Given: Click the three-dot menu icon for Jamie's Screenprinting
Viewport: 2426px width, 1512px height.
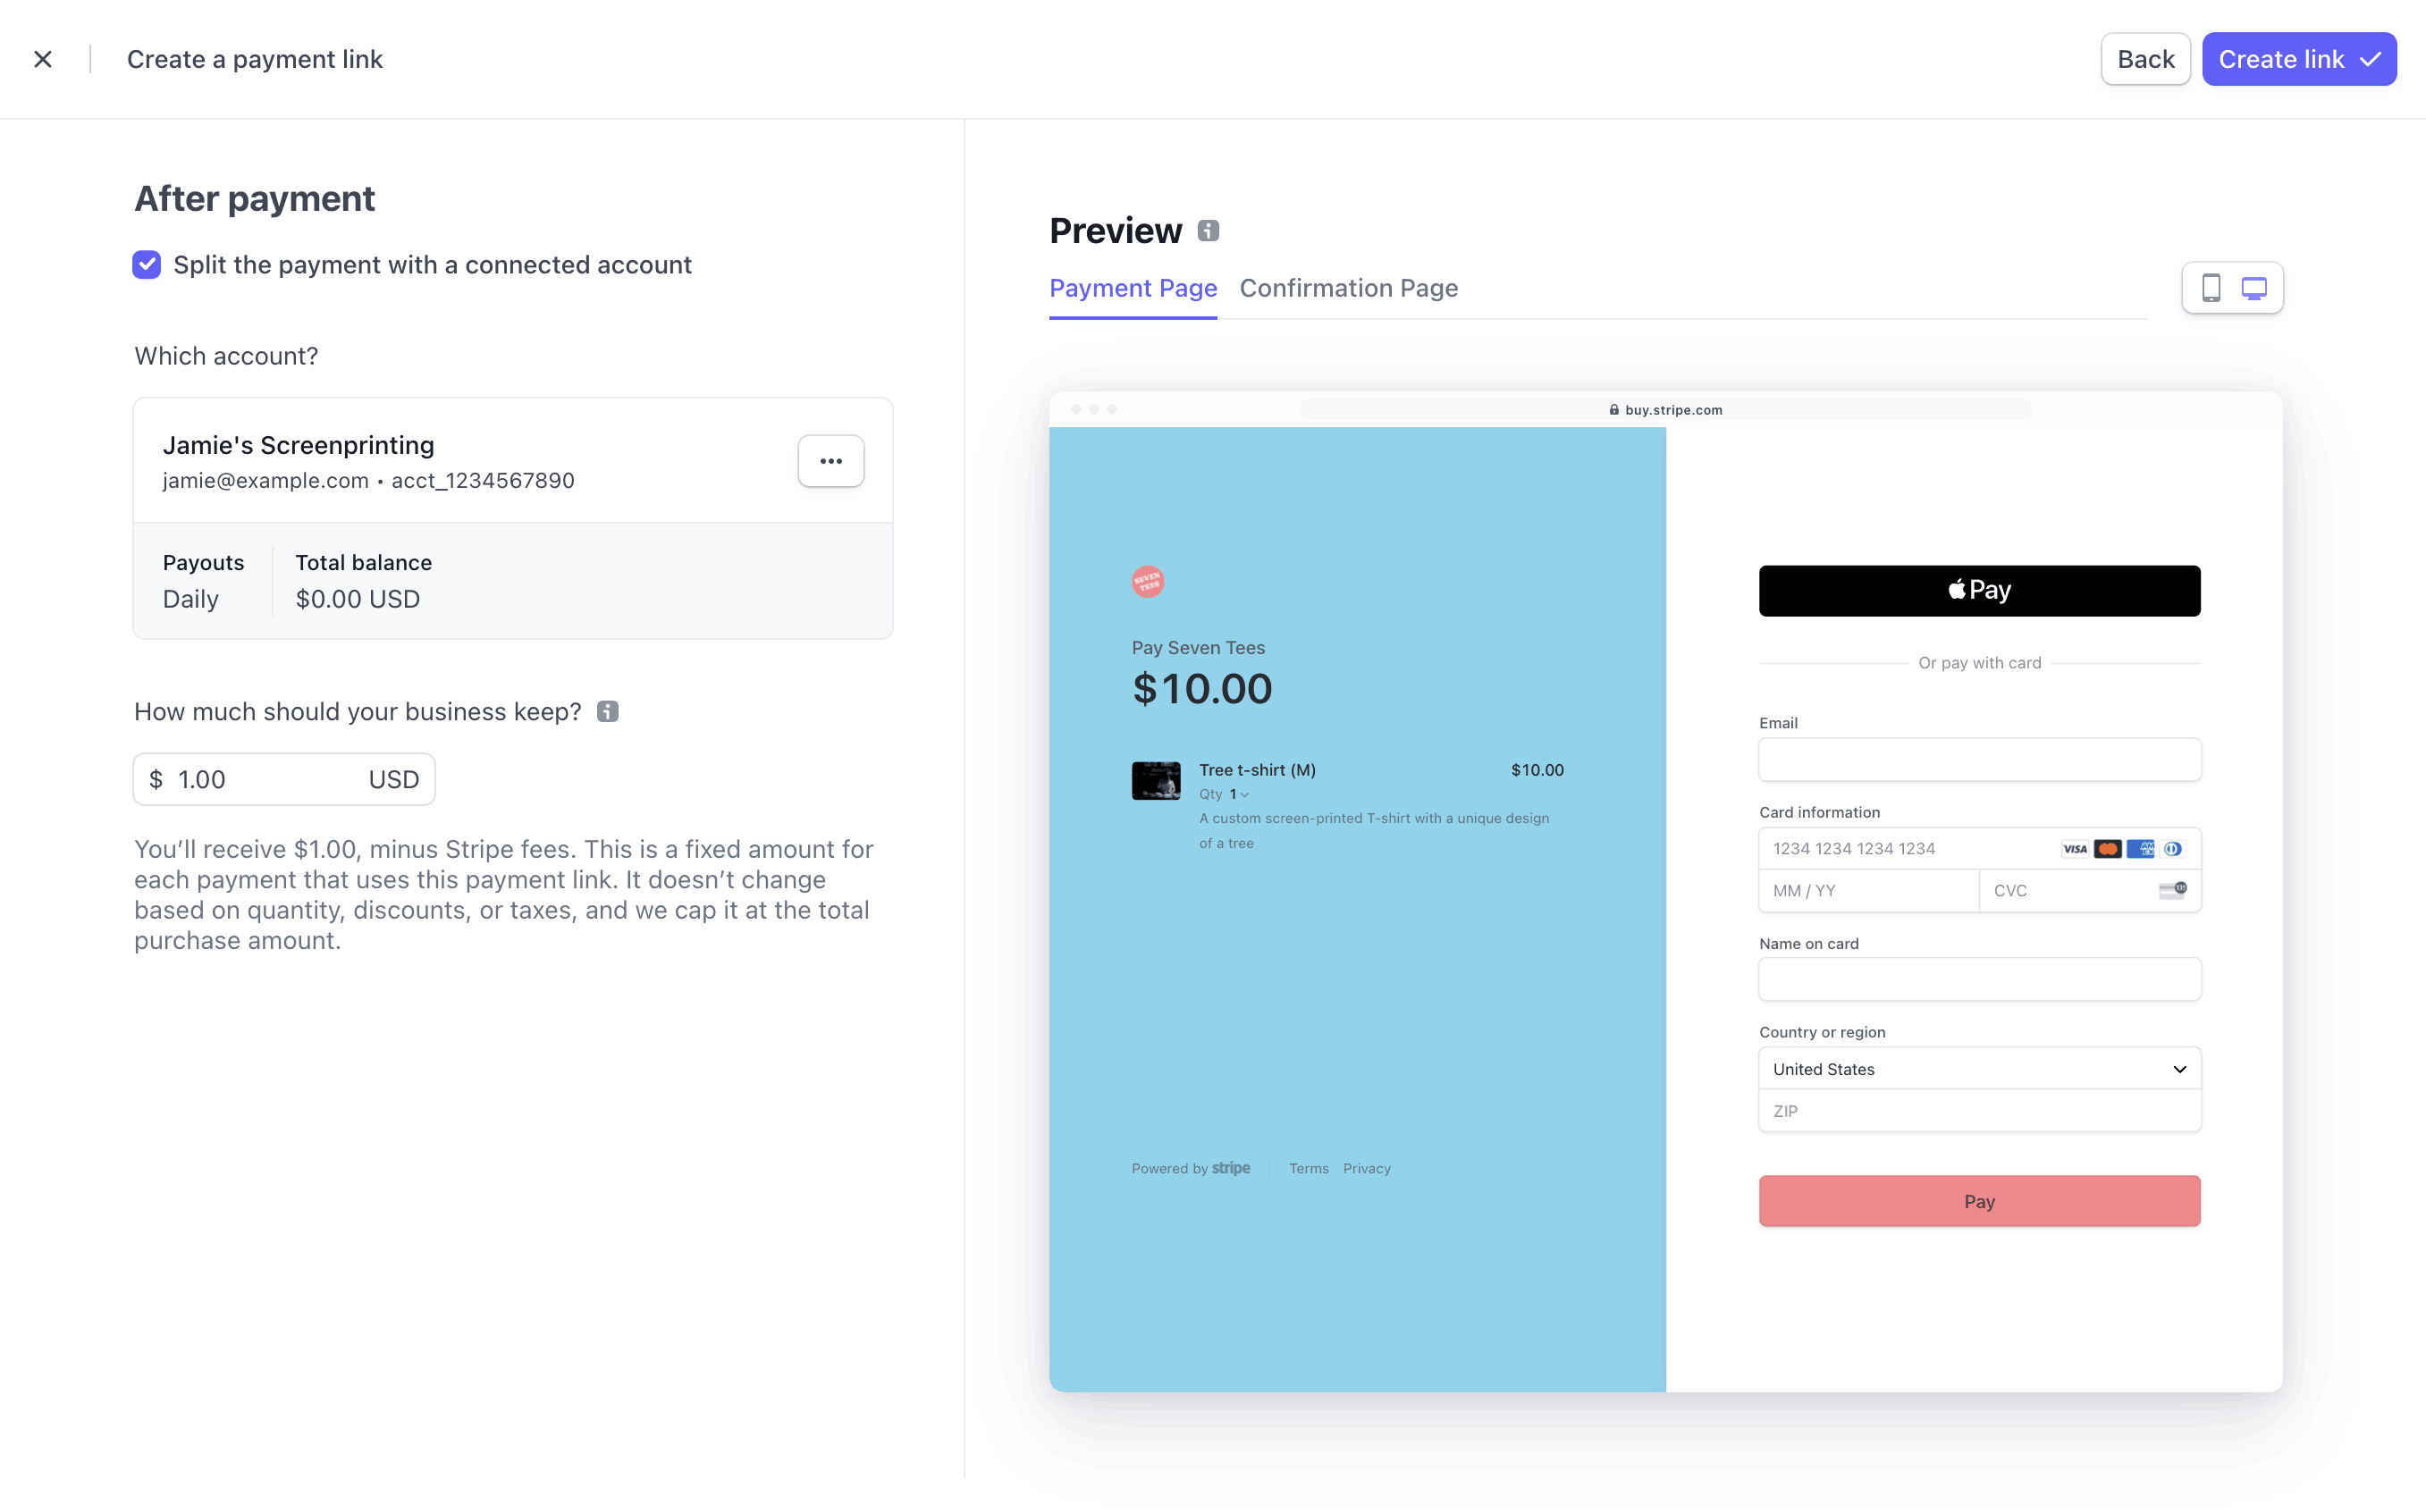Looking at the screenshot, I should 830,460.
